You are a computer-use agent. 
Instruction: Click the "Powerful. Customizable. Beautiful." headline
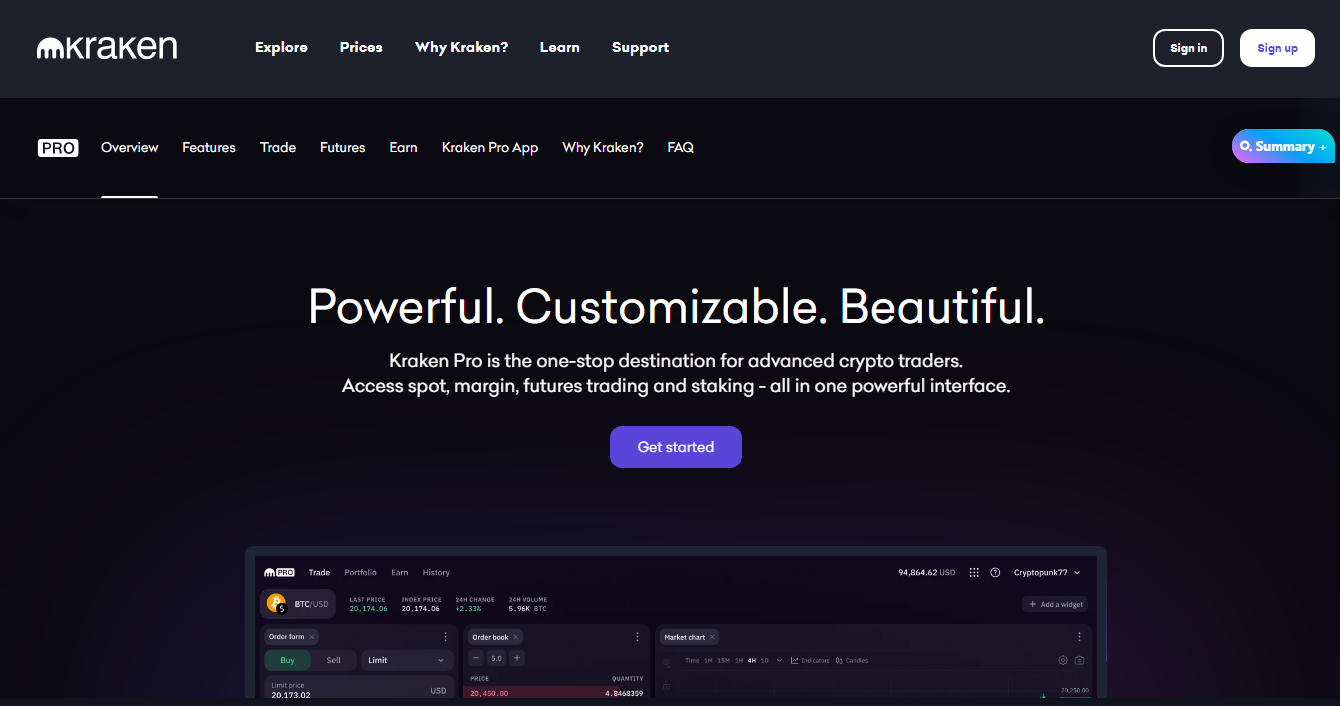tap(676, 306)
